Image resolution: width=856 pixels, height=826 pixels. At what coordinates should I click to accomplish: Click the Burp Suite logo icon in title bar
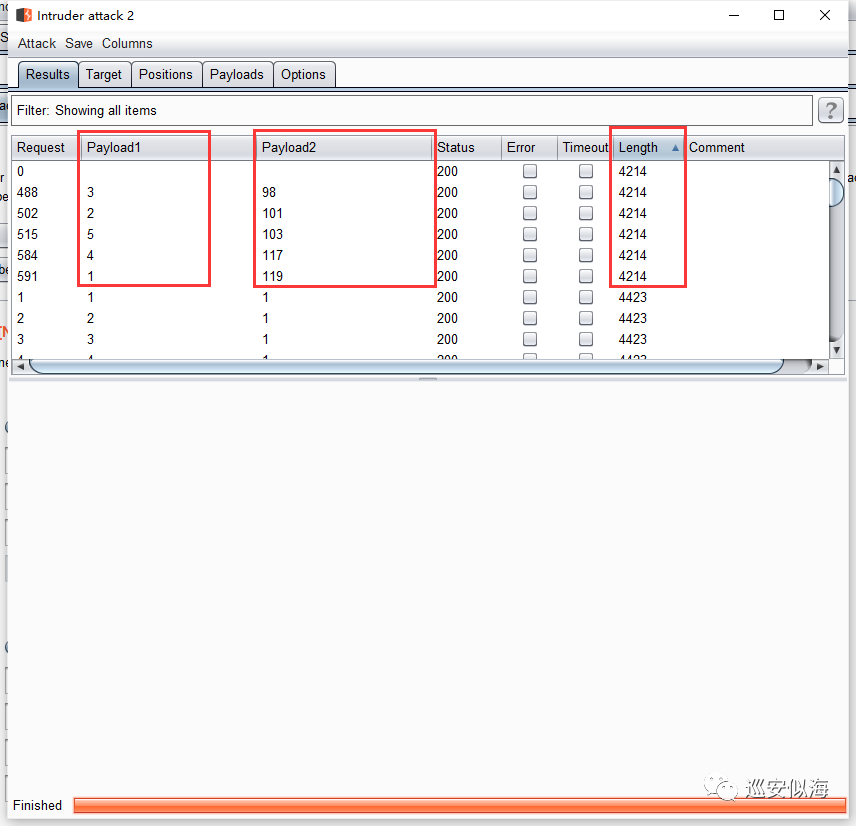[24, 15]
